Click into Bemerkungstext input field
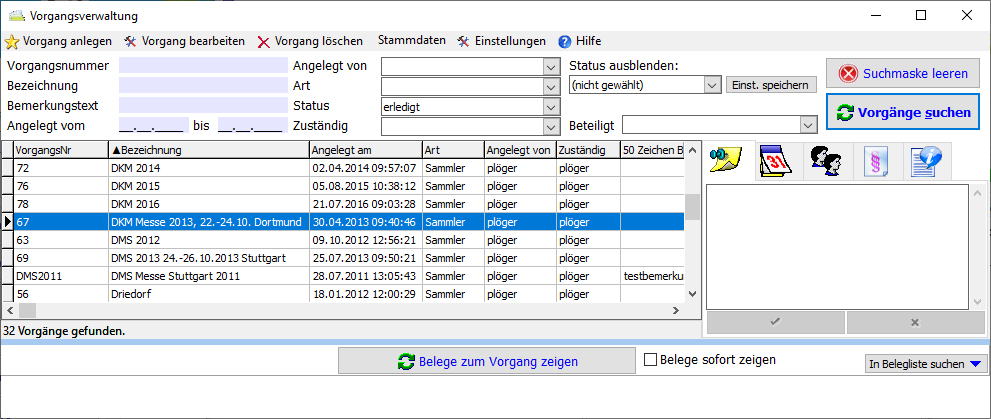The height and width of the screenshot is (419, 991). 203,106
